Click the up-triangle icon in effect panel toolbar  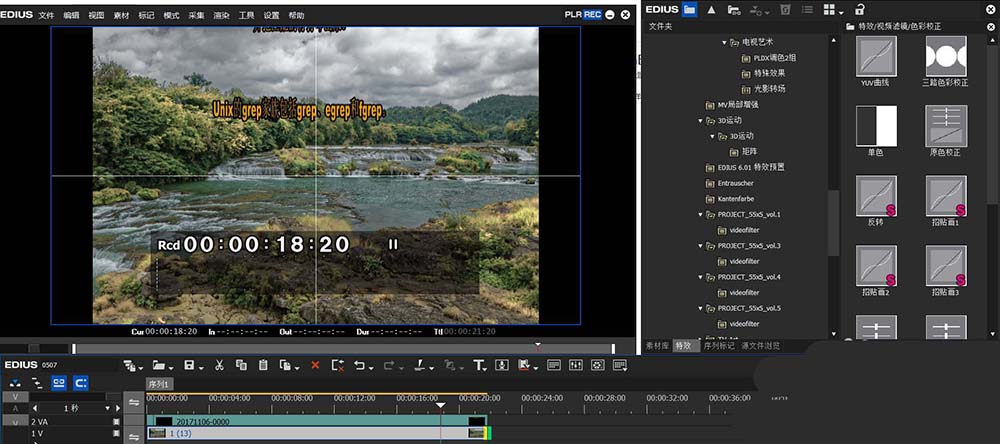click(x=712, y=9)
